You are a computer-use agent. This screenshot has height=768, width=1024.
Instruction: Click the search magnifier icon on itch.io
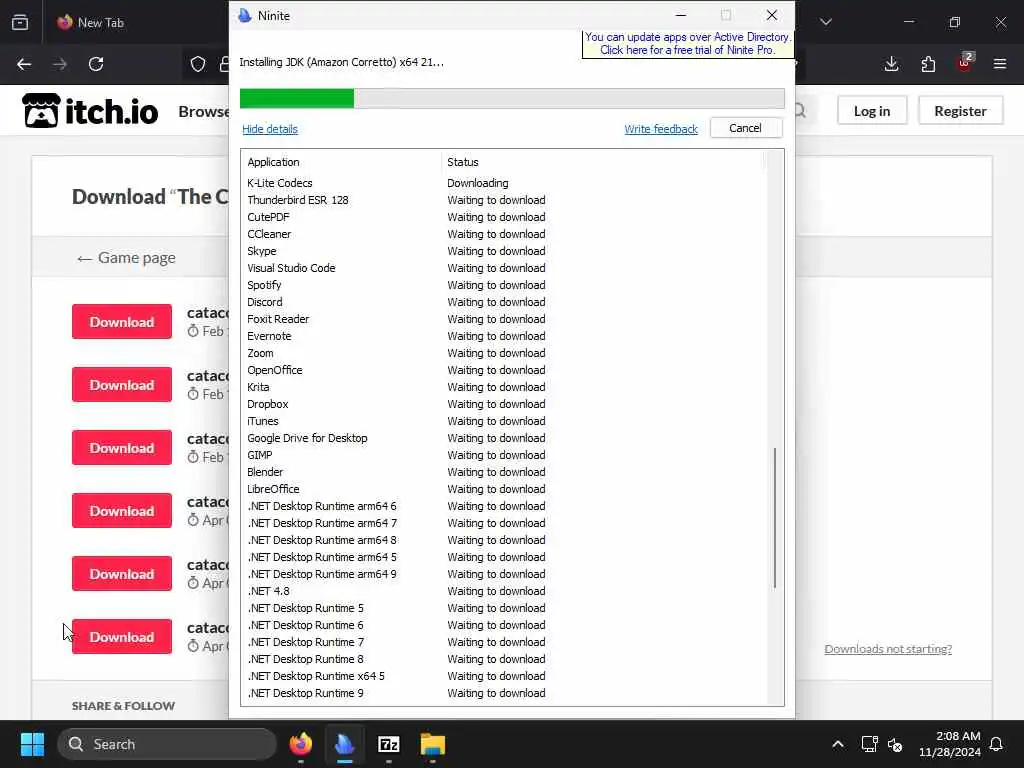(x=800, y=111)
